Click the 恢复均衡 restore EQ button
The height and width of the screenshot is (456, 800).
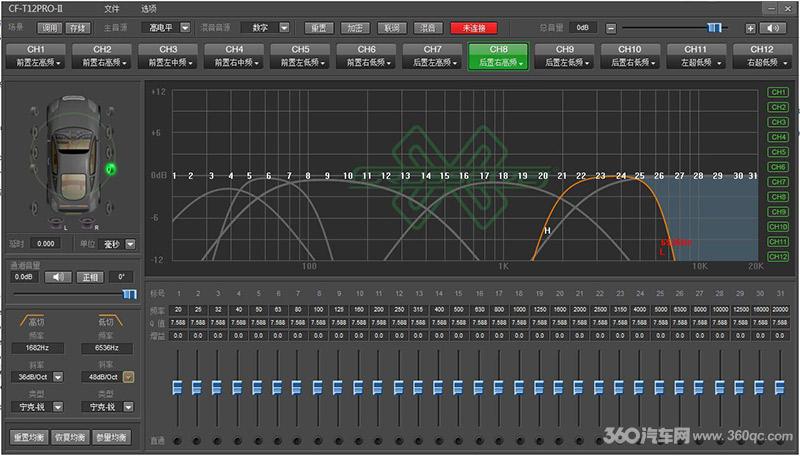click(x=70, y=437)
